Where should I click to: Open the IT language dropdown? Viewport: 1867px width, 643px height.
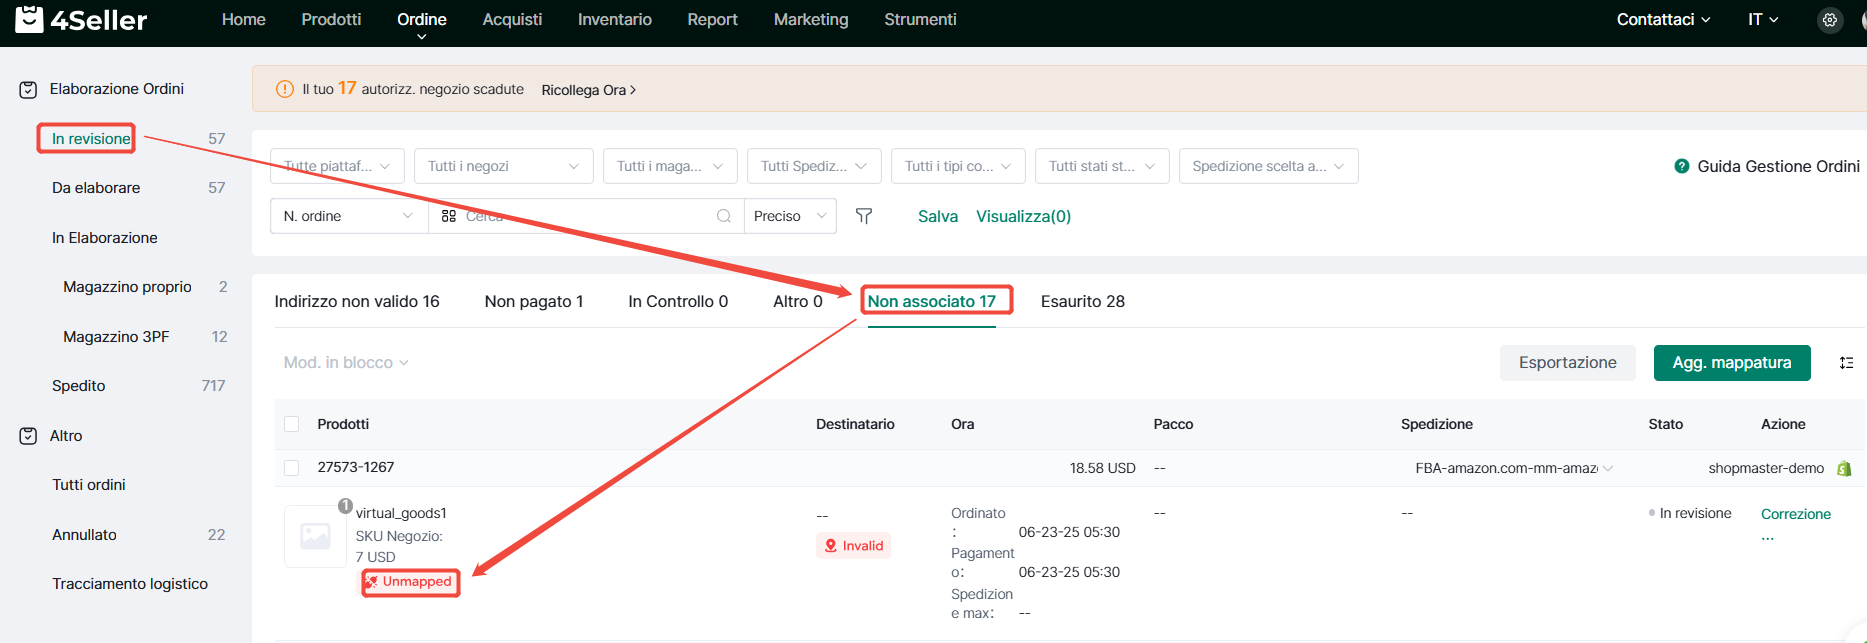click(x=1762, y=19)
